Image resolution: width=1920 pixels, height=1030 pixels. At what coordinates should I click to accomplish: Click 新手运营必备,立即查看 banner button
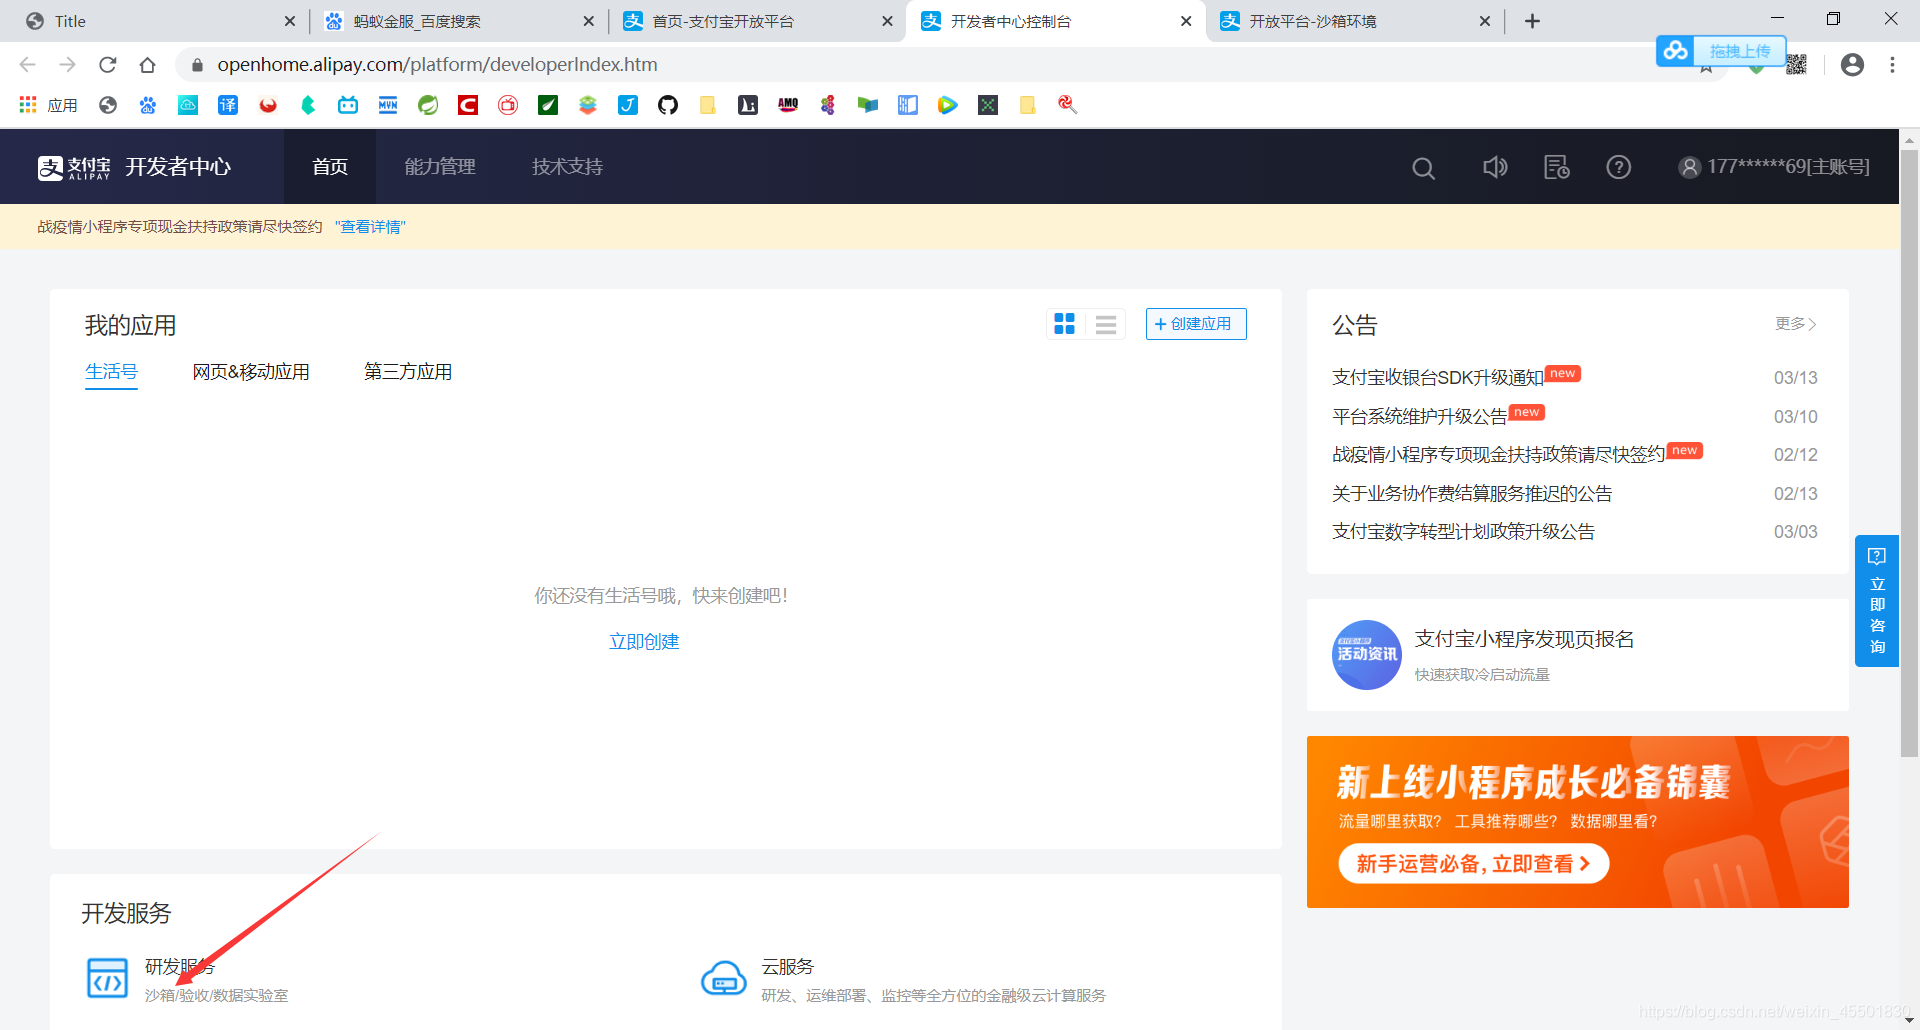1473,864
